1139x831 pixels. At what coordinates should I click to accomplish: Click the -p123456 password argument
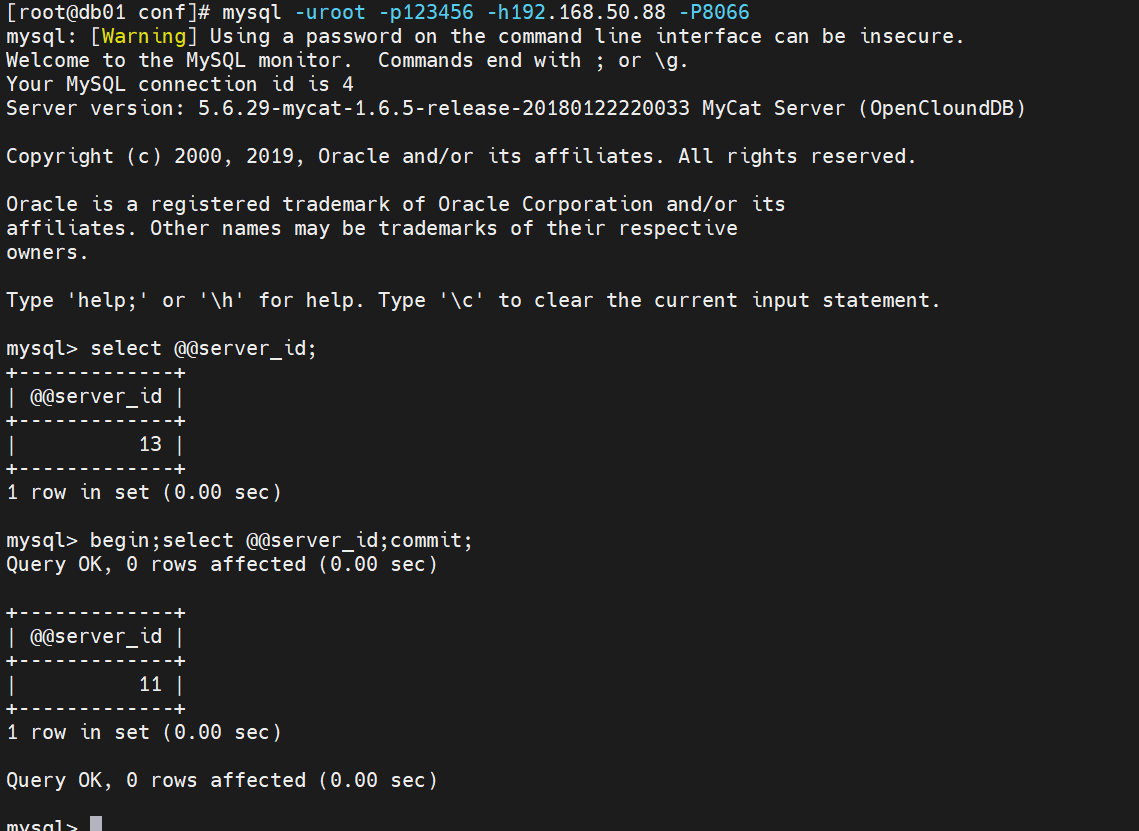[426, 12]
